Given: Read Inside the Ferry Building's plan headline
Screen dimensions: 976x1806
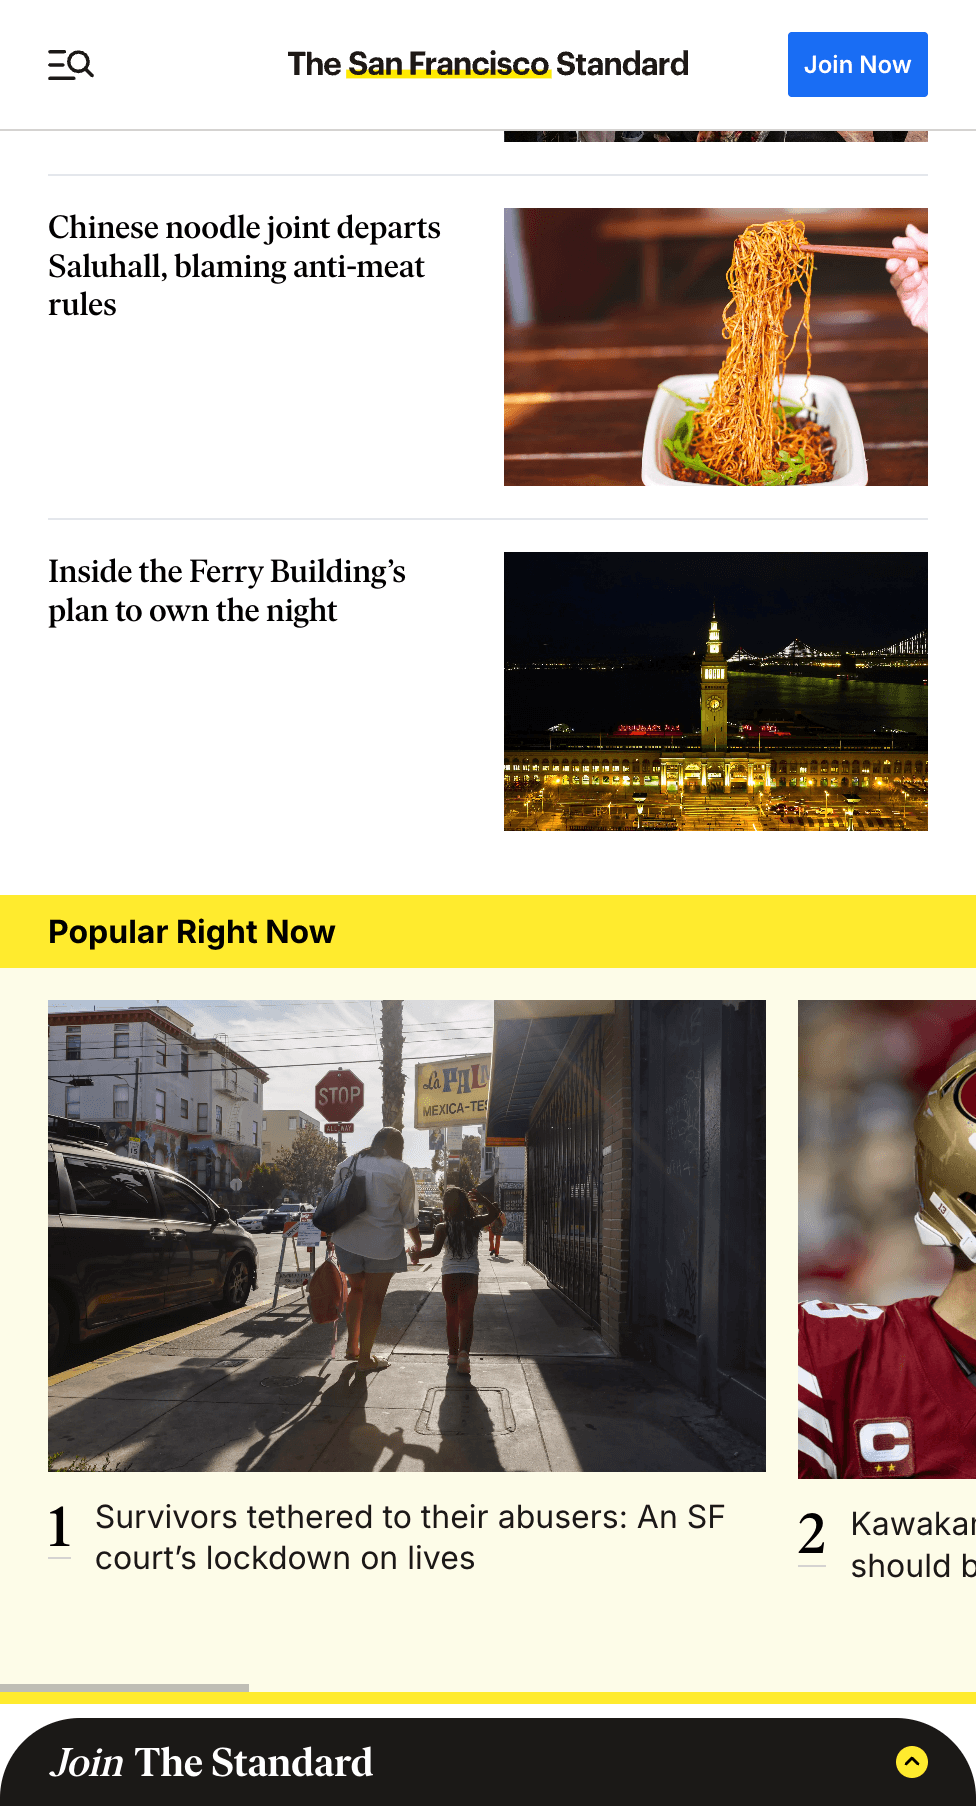Looking at the screenshot, I should (x=227, y=590).
